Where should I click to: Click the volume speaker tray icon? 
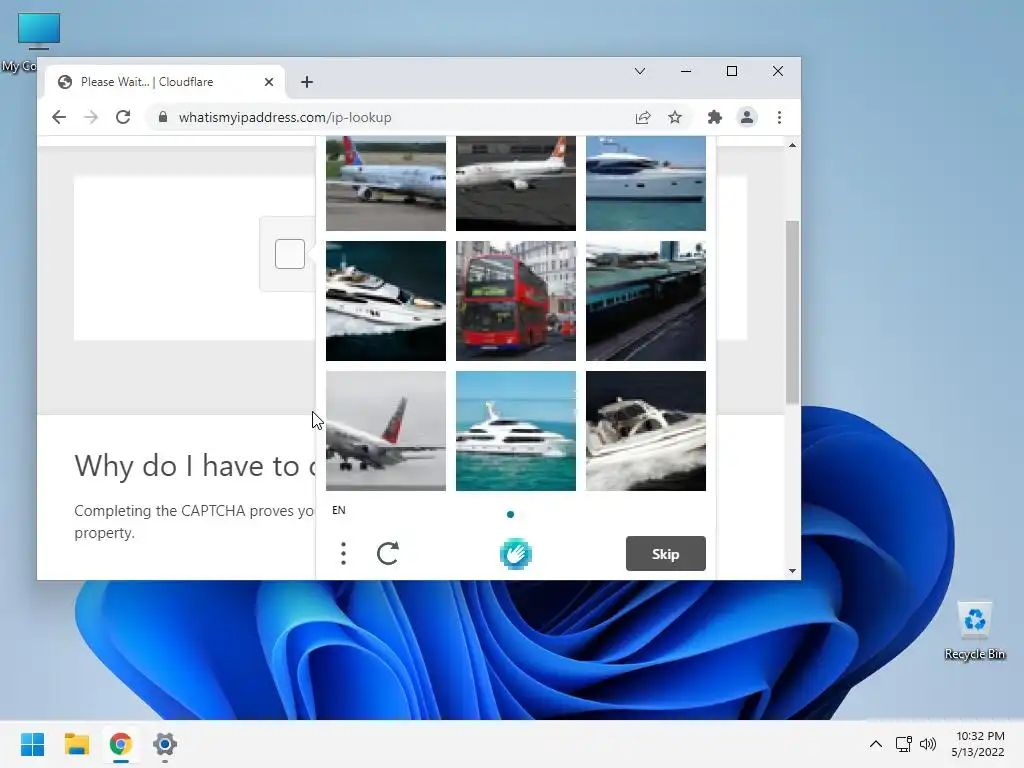point(928,744)
